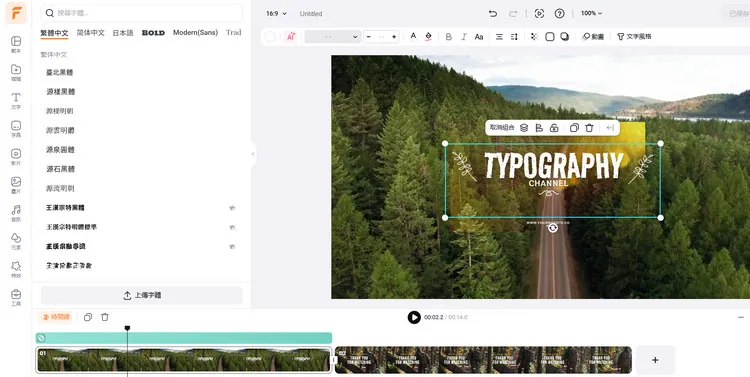Open the AI text tool

(x=291, y=36)
